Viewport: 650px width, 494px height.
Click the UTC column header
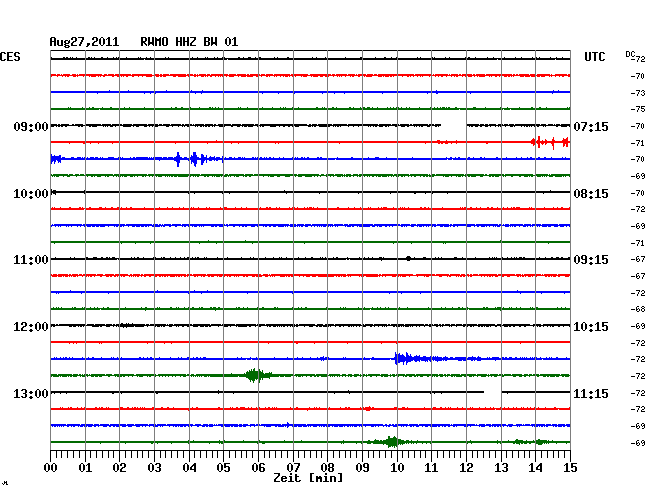click(594, 57)
